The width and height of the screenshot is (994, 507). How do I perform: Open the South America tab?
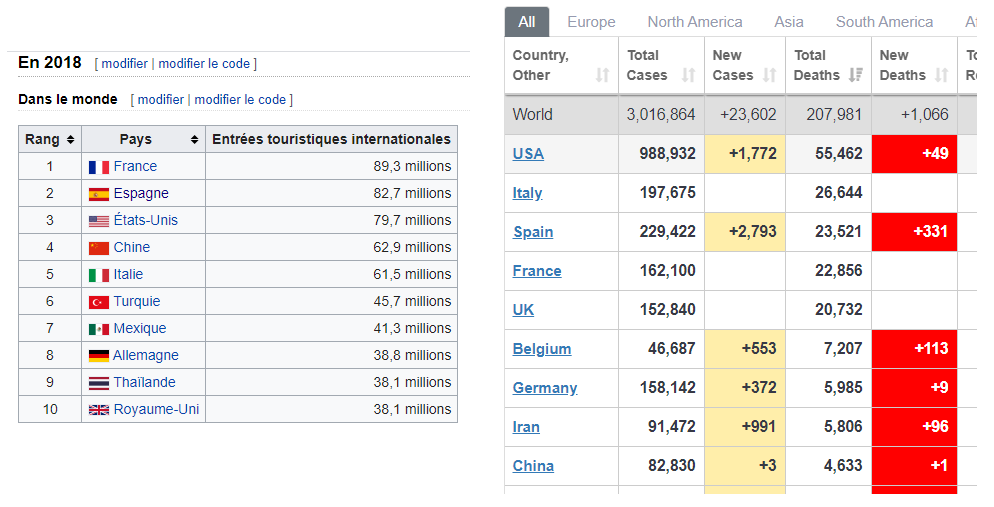[884, 22]
